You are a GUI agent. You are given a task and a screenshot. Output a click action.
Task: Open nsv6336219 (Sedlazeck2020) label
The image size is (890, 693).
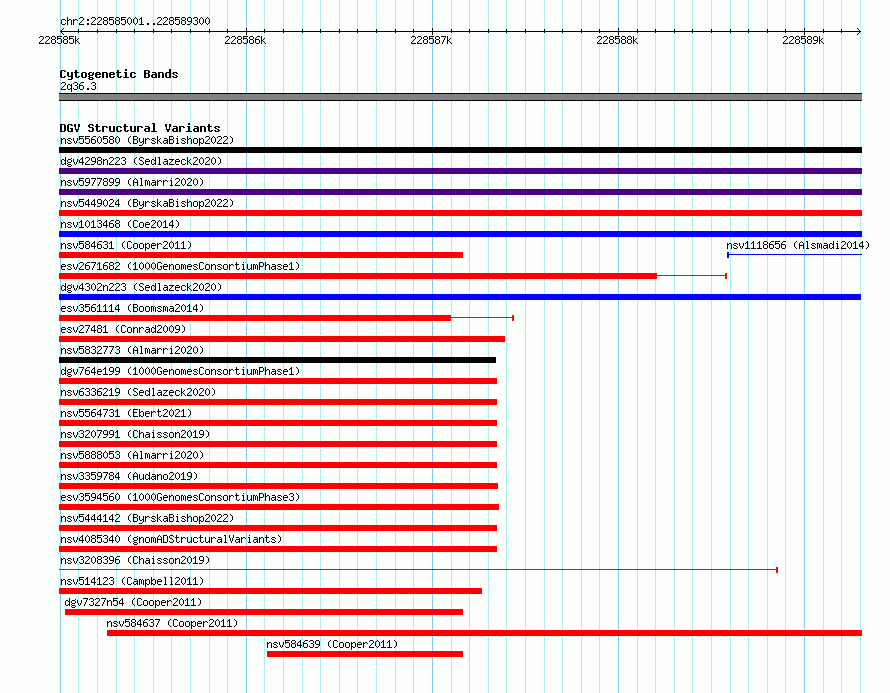138,392
